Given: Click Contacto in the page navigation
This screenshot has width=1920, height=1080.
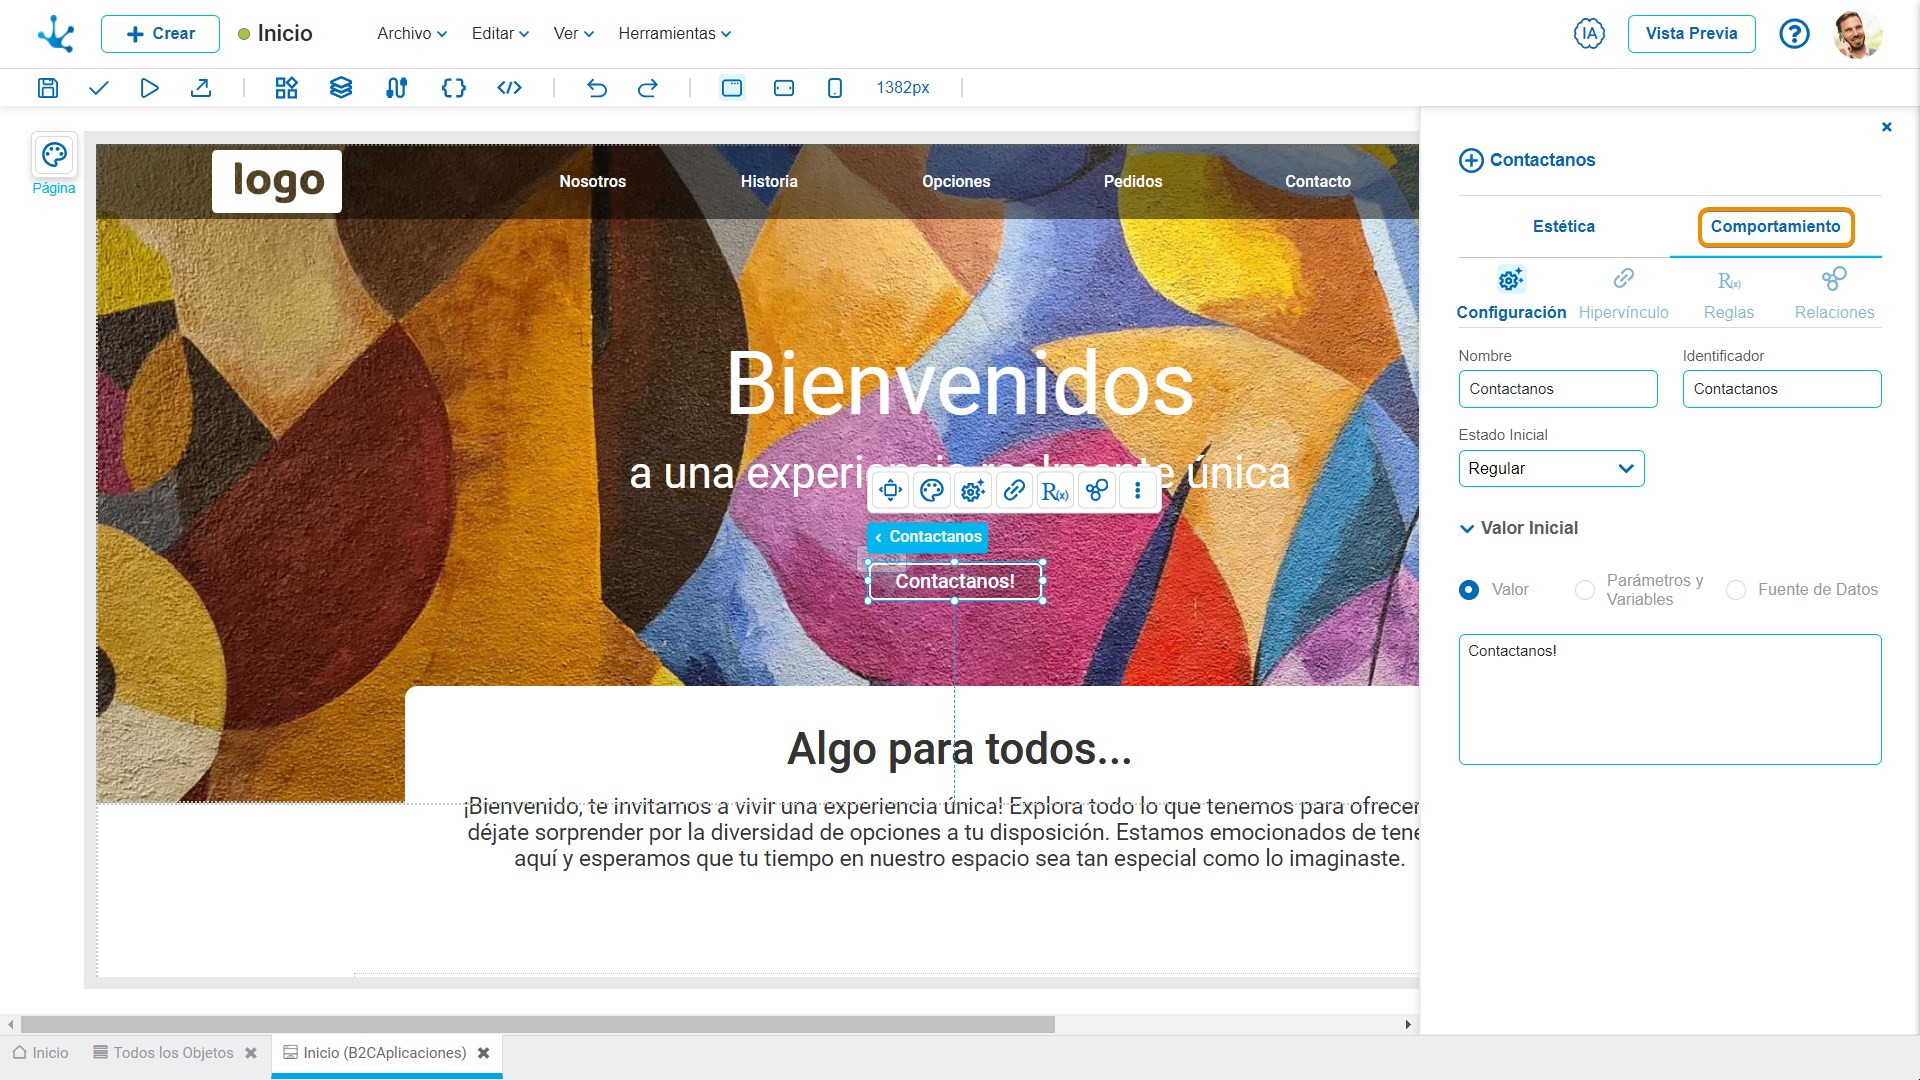Looking at the screenshot, I should click(x=1318, y=182).
